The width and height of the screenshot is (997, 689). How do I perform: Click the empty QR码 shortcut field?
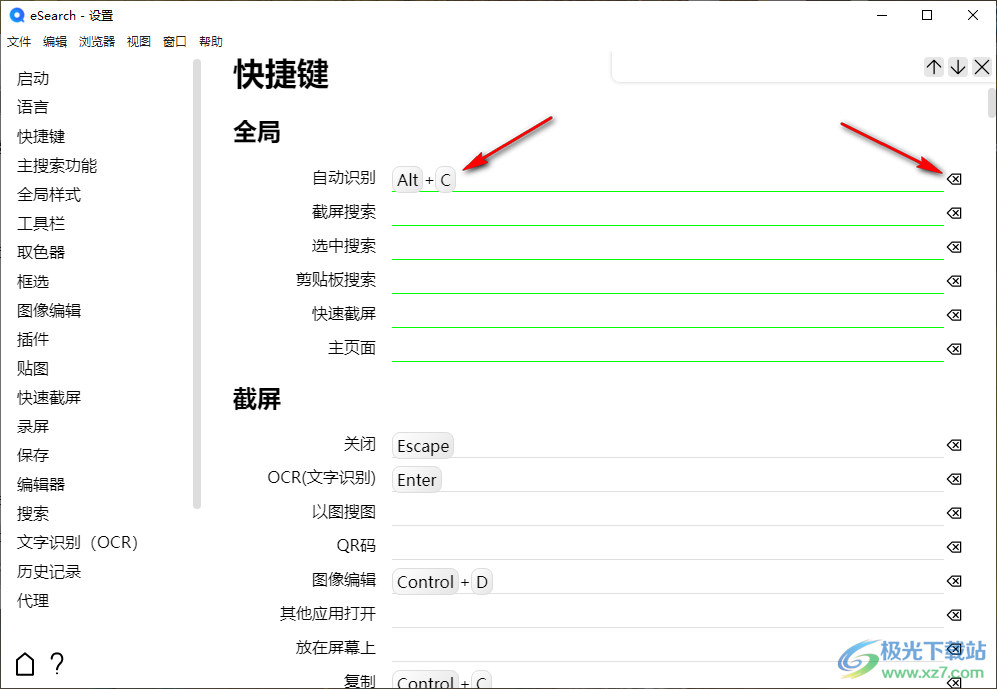click(x=668, y=547)
